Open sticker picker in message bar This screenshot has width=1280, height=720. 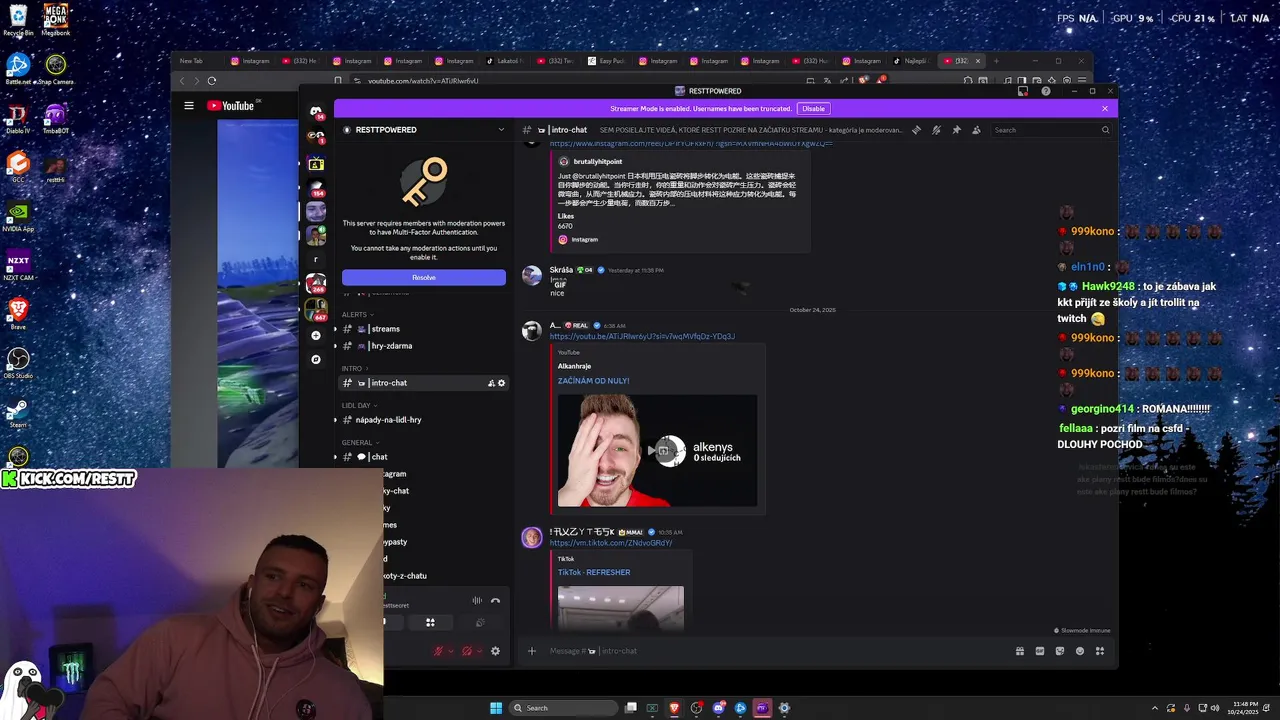(x=1060, y=651)
